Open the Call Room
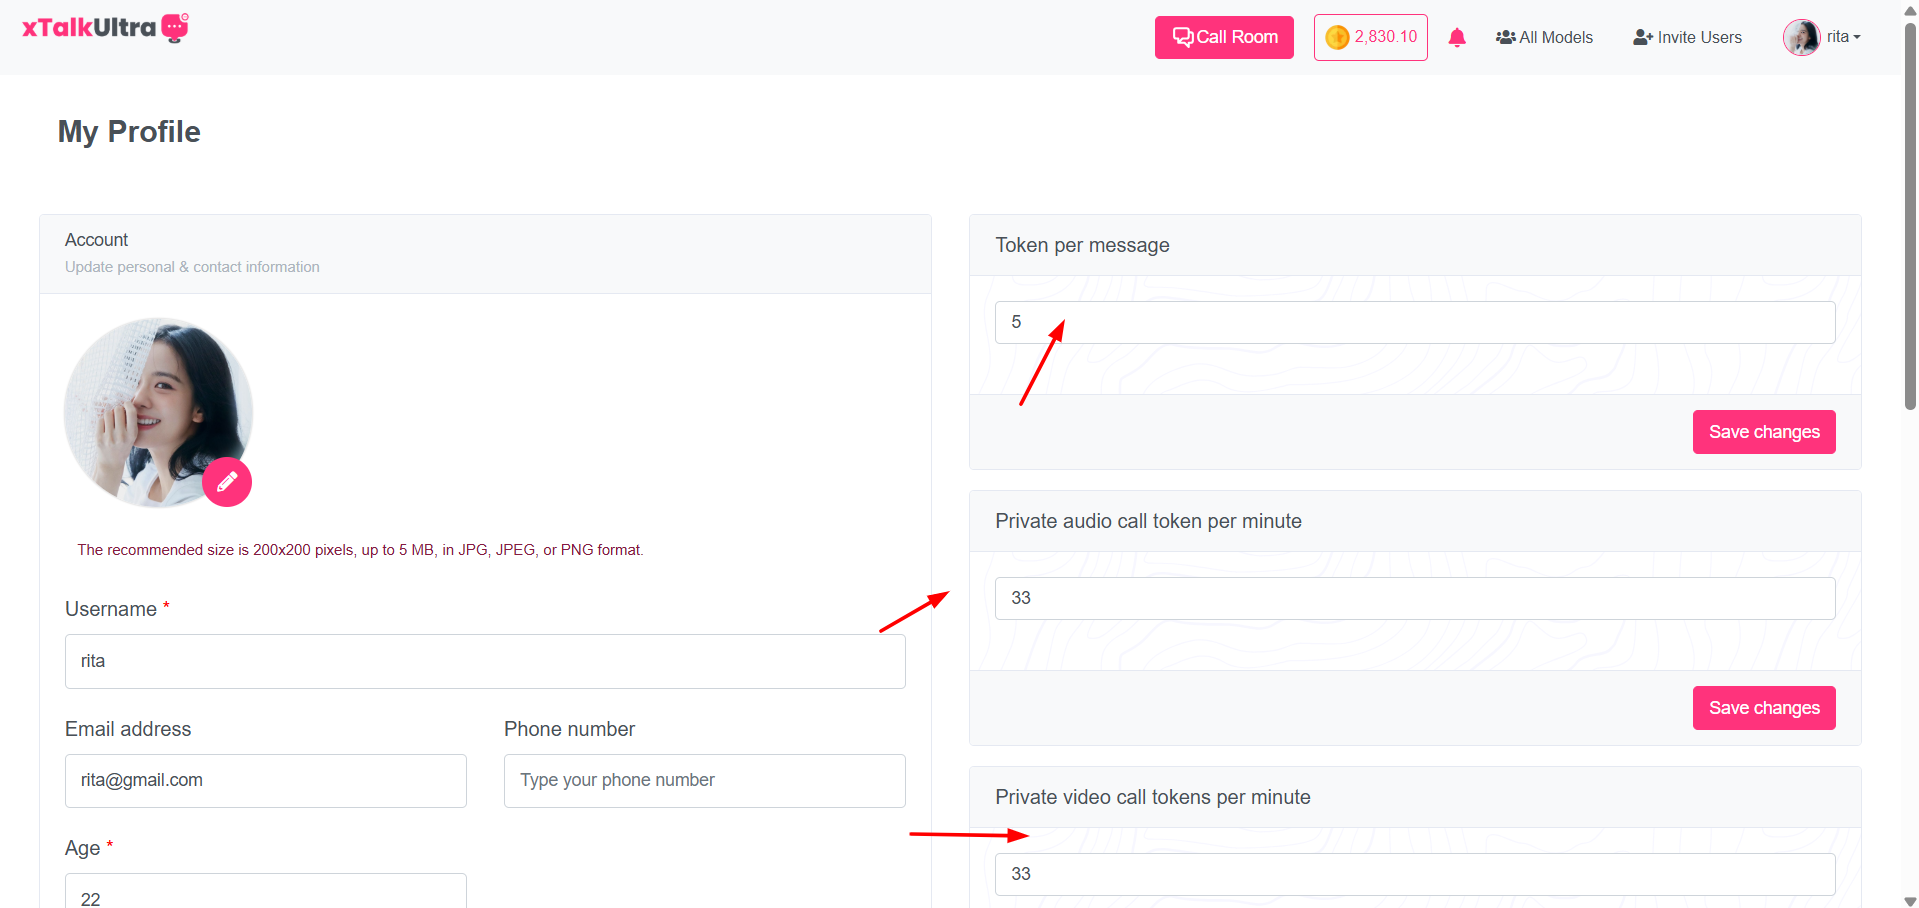 [1224, 37]
